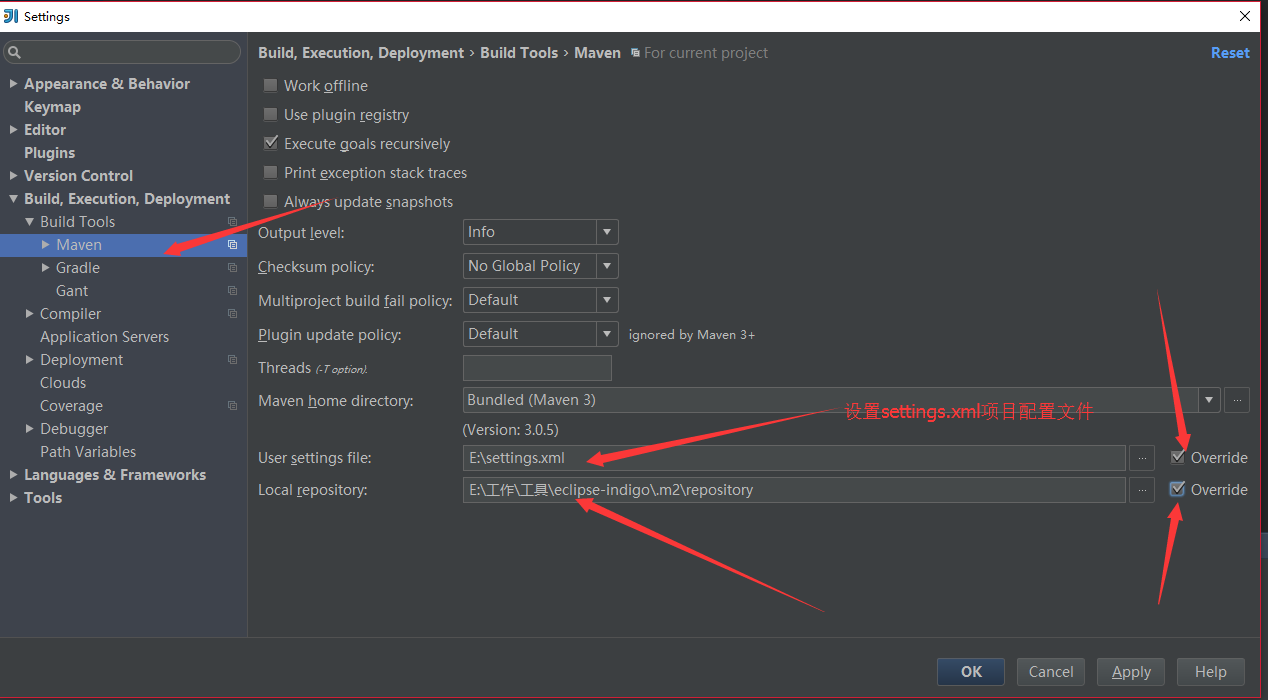This screenshot has height=700, width=1268.
Task: Browse for Maven home directory with ellipsis button
Action: click(x=1237, y=400)
